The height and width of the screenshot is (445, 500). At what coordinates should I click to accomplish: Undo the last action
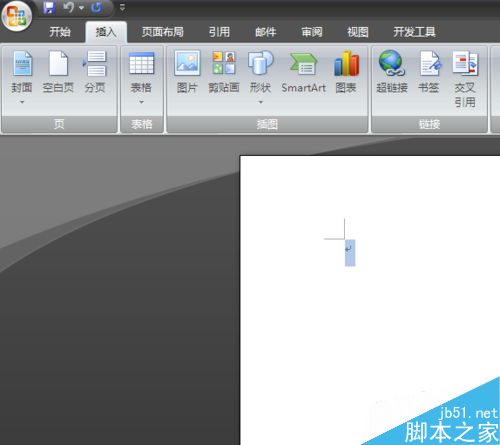(x=68, y=7)
